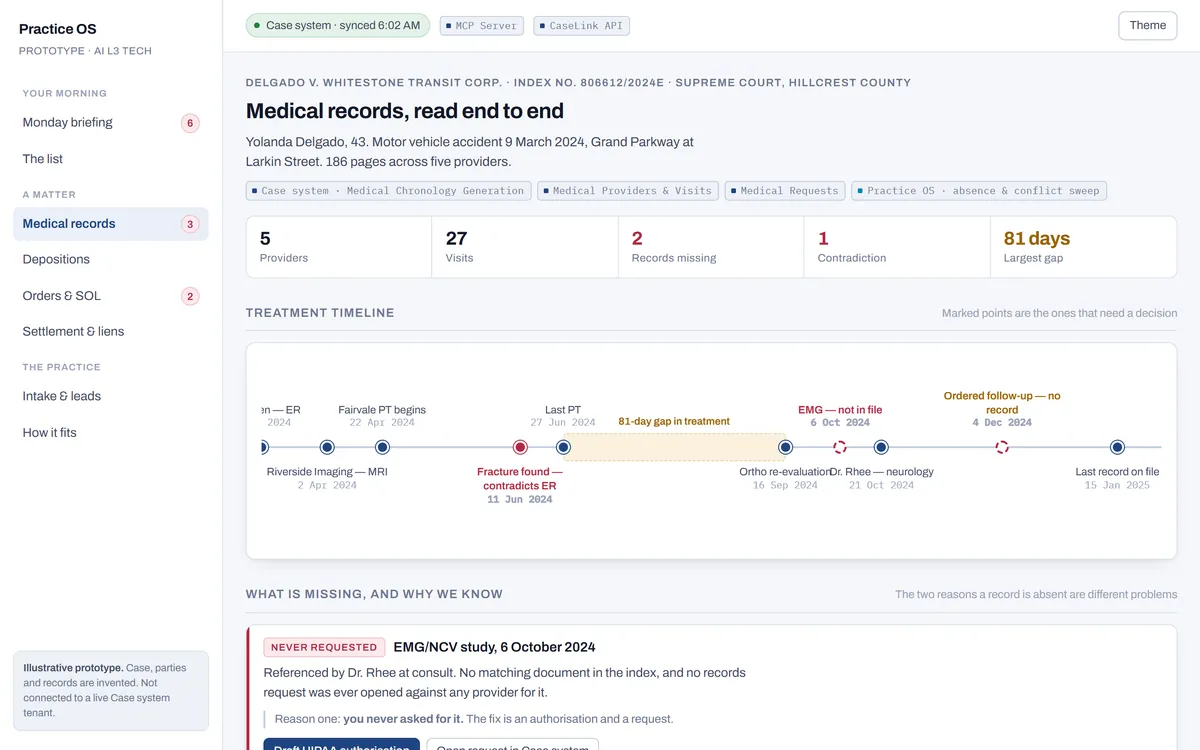Open Monday briefing in sidebar
Image resolution: width=1200 pixels, height=750 pixels.
pos(110,123)
